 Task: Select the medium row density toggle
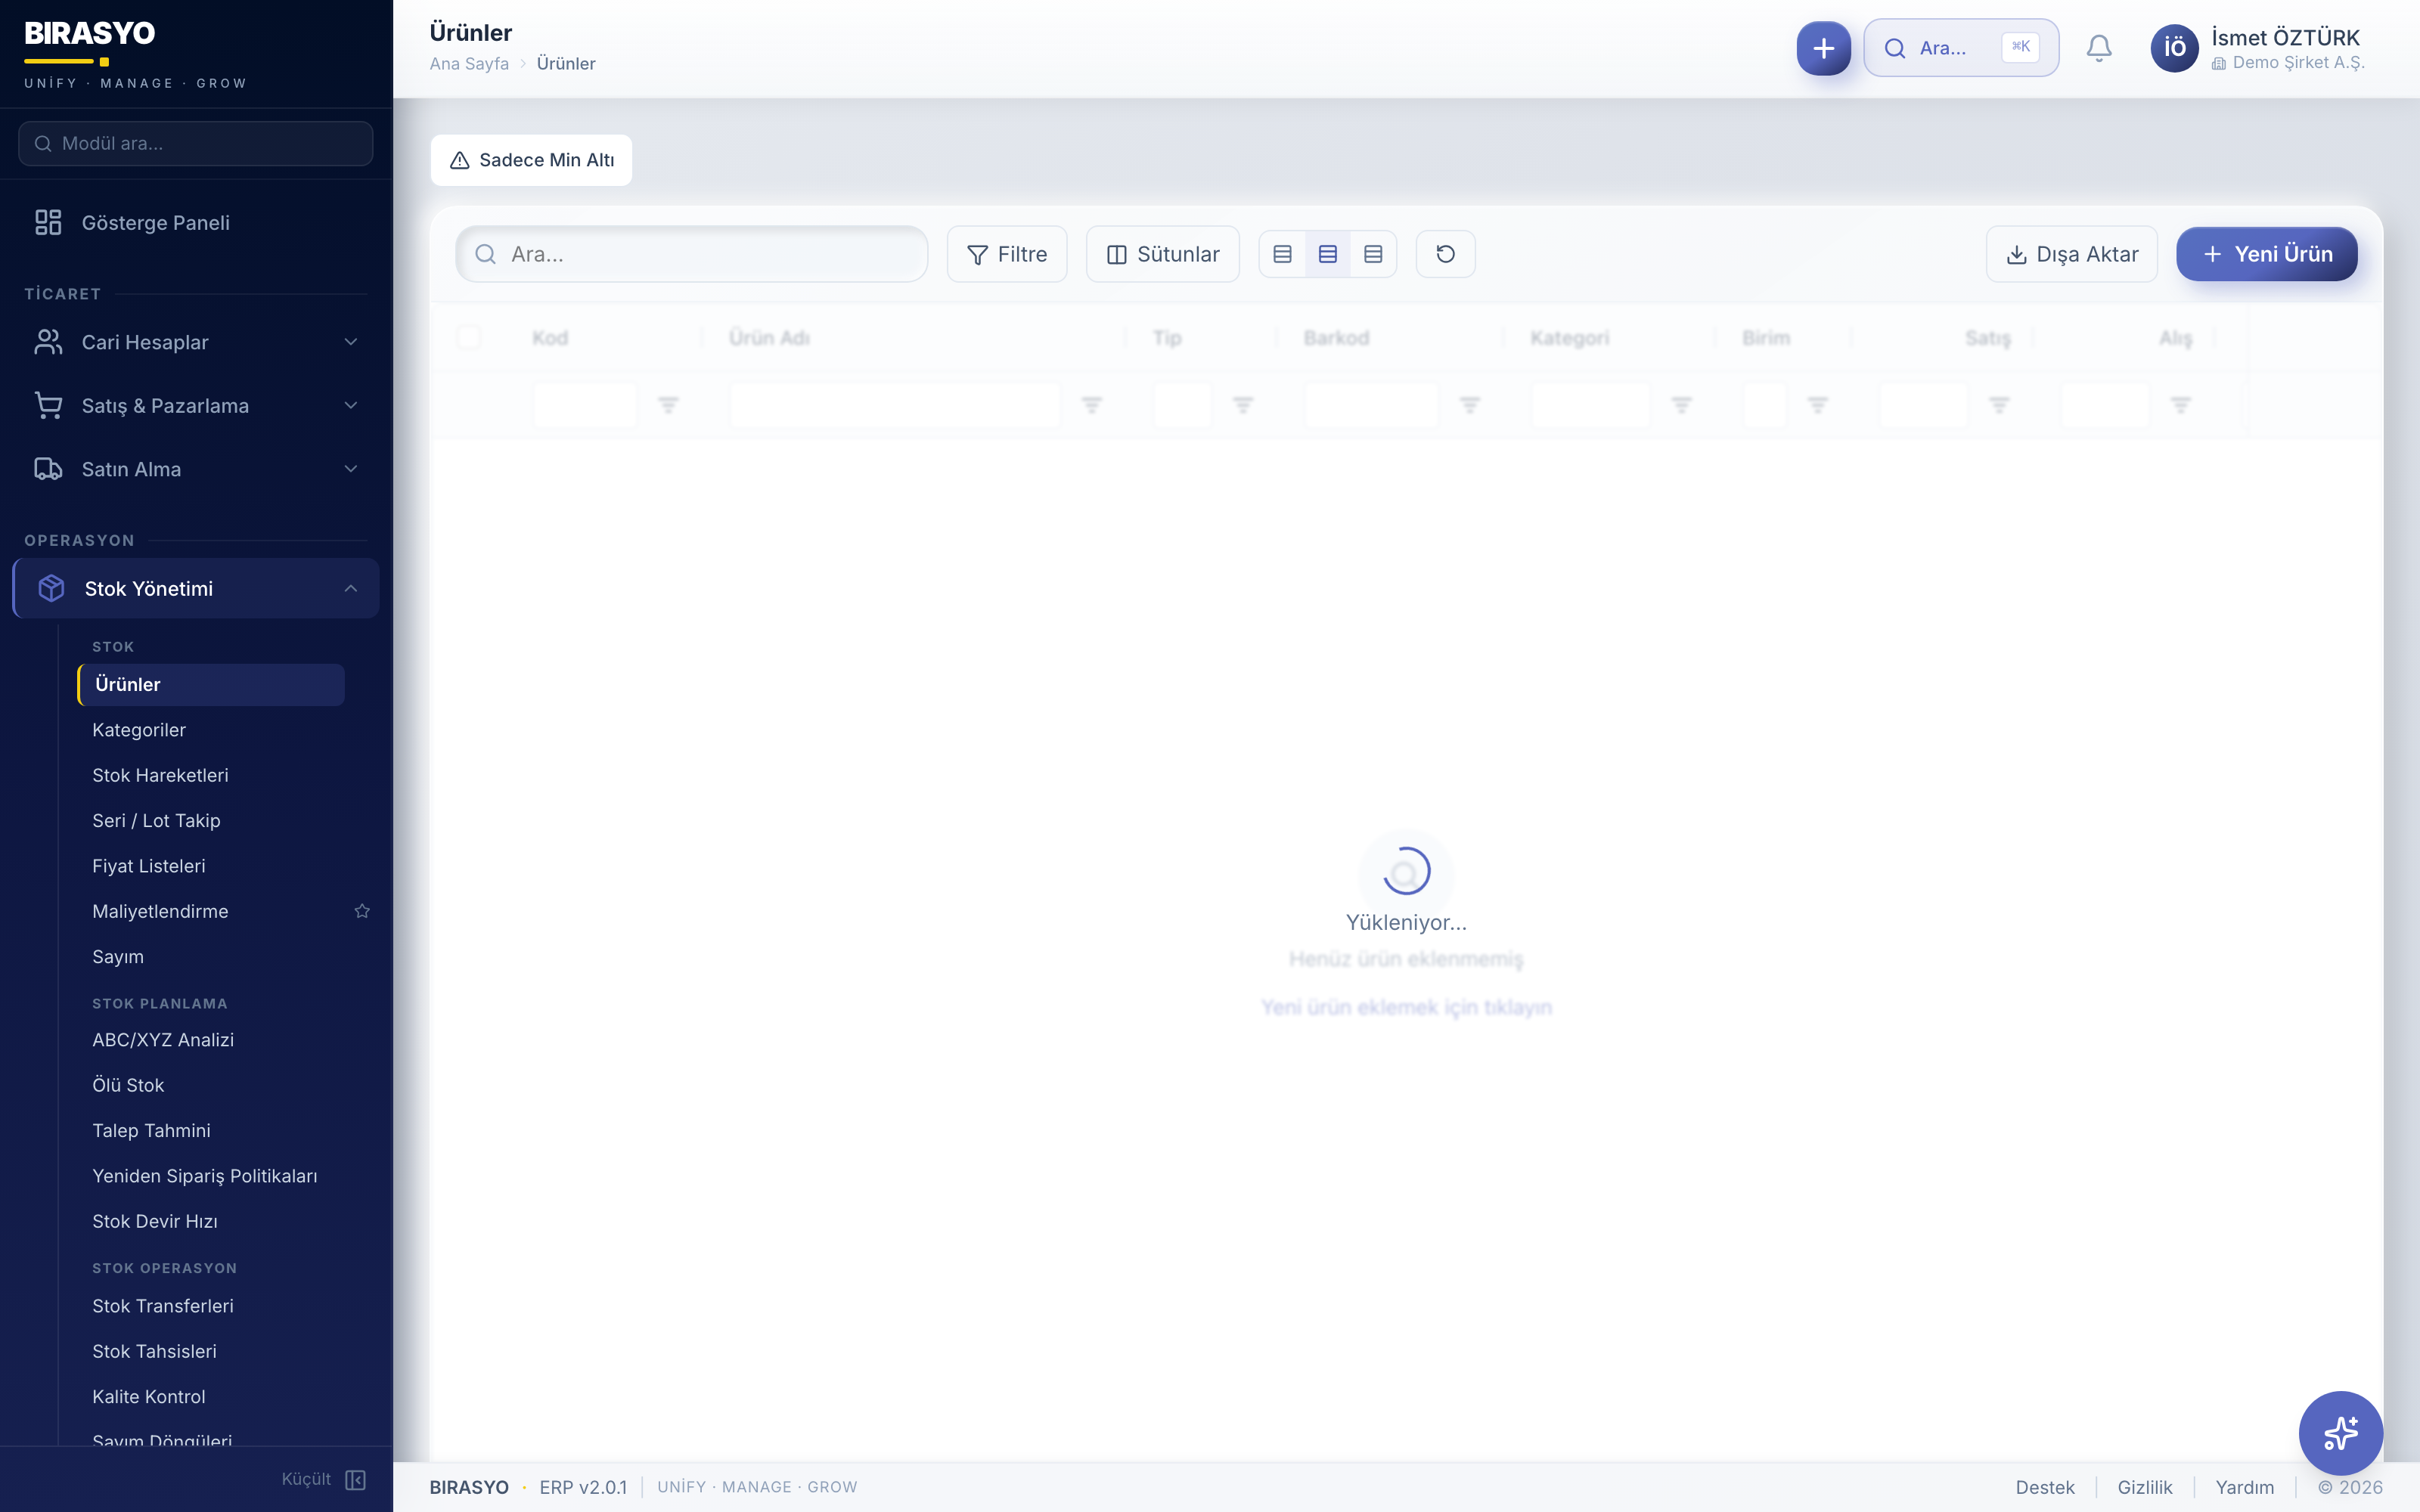[1327, 254]
